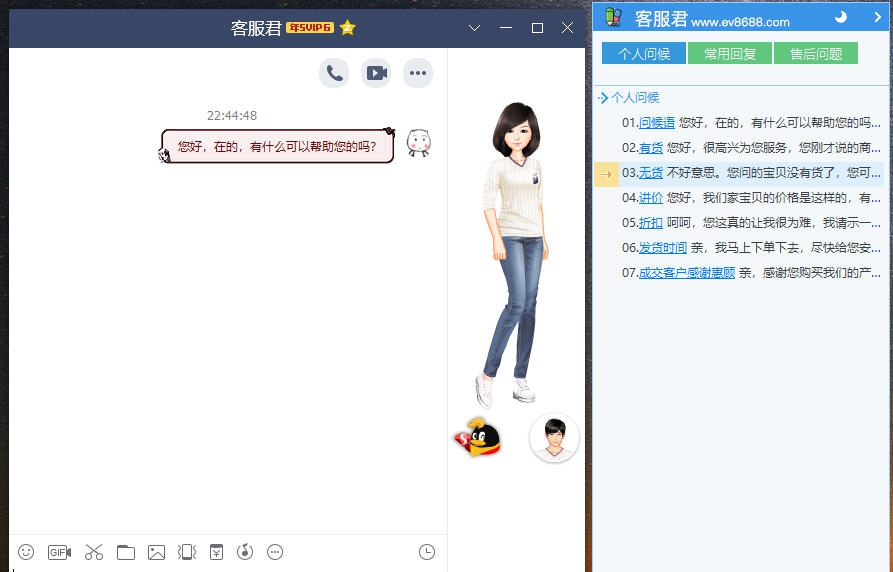Select the scissors screenshot tool

click(94, 552)
